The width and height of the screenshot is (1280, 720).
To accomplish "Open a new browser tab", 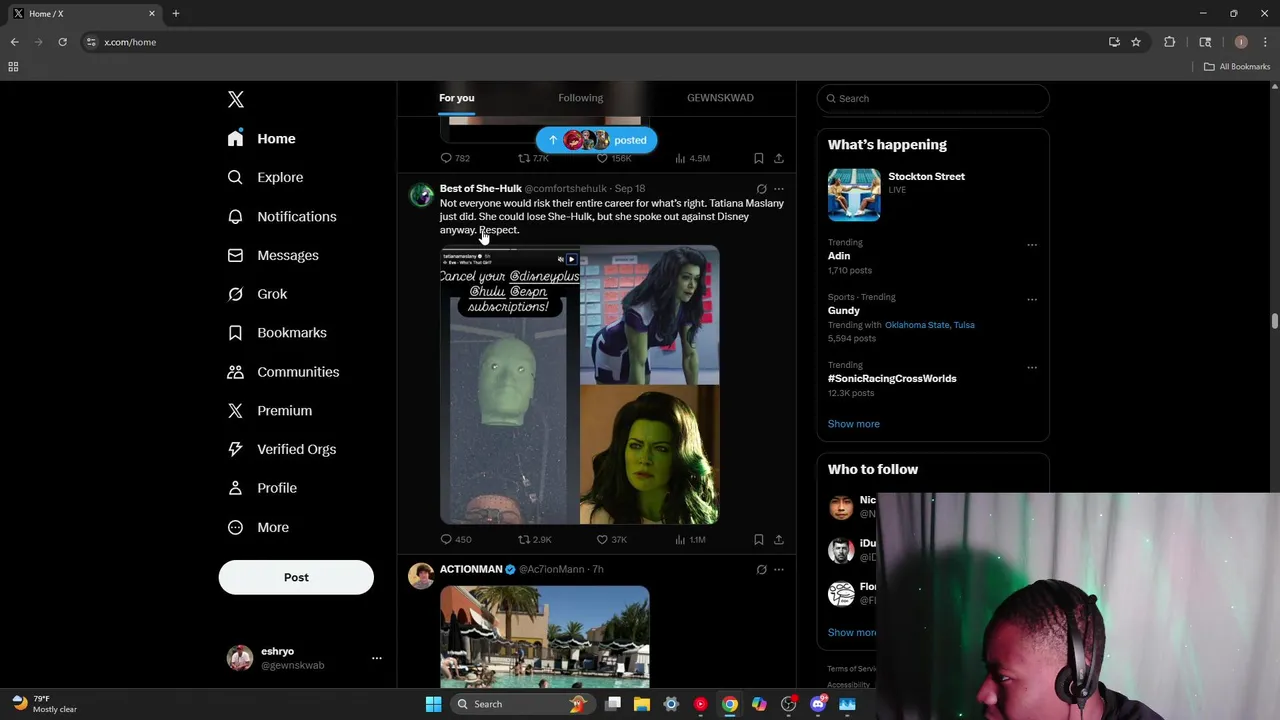I will [x=176, y=14].
